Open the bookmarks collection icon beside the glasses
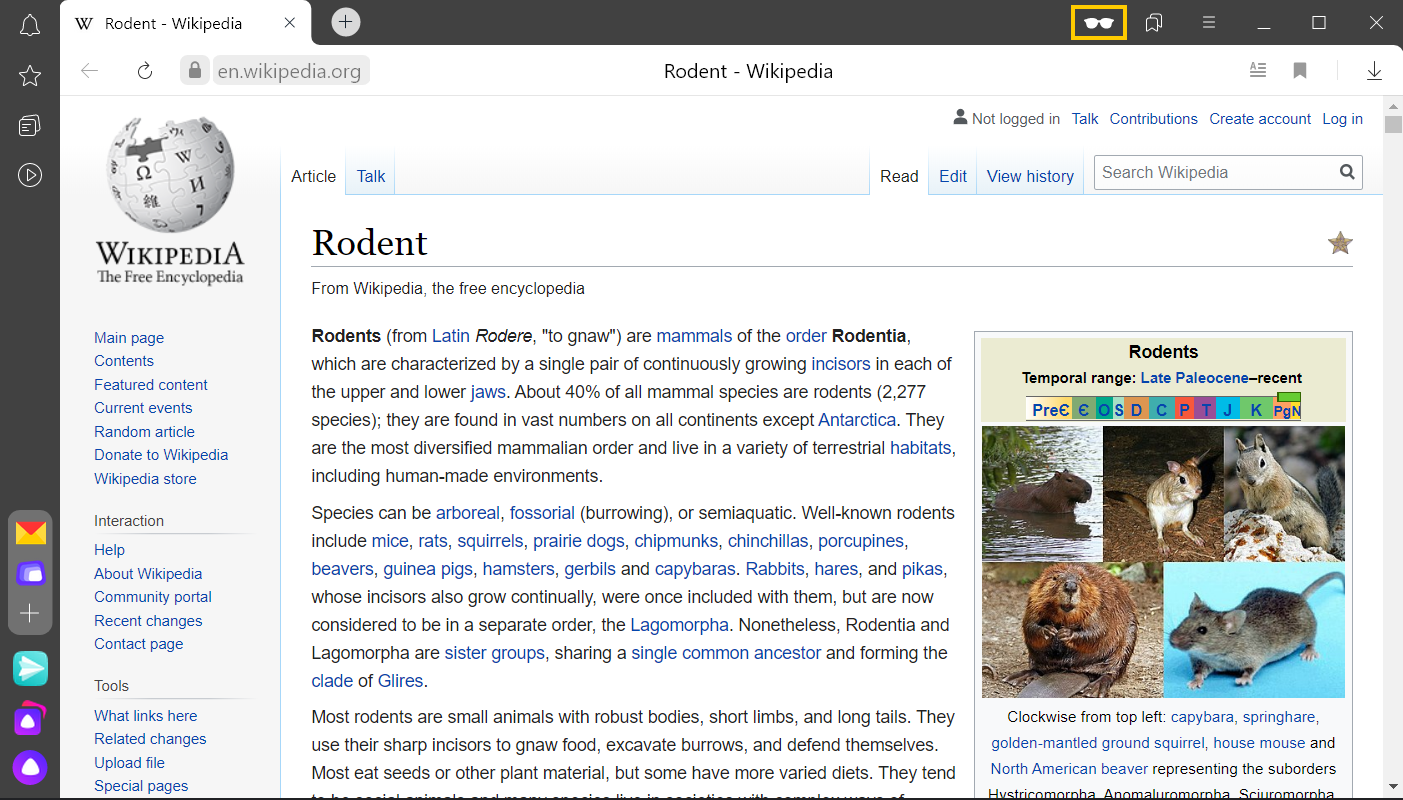This screenshot has width=1403, height=800. 1154,23
